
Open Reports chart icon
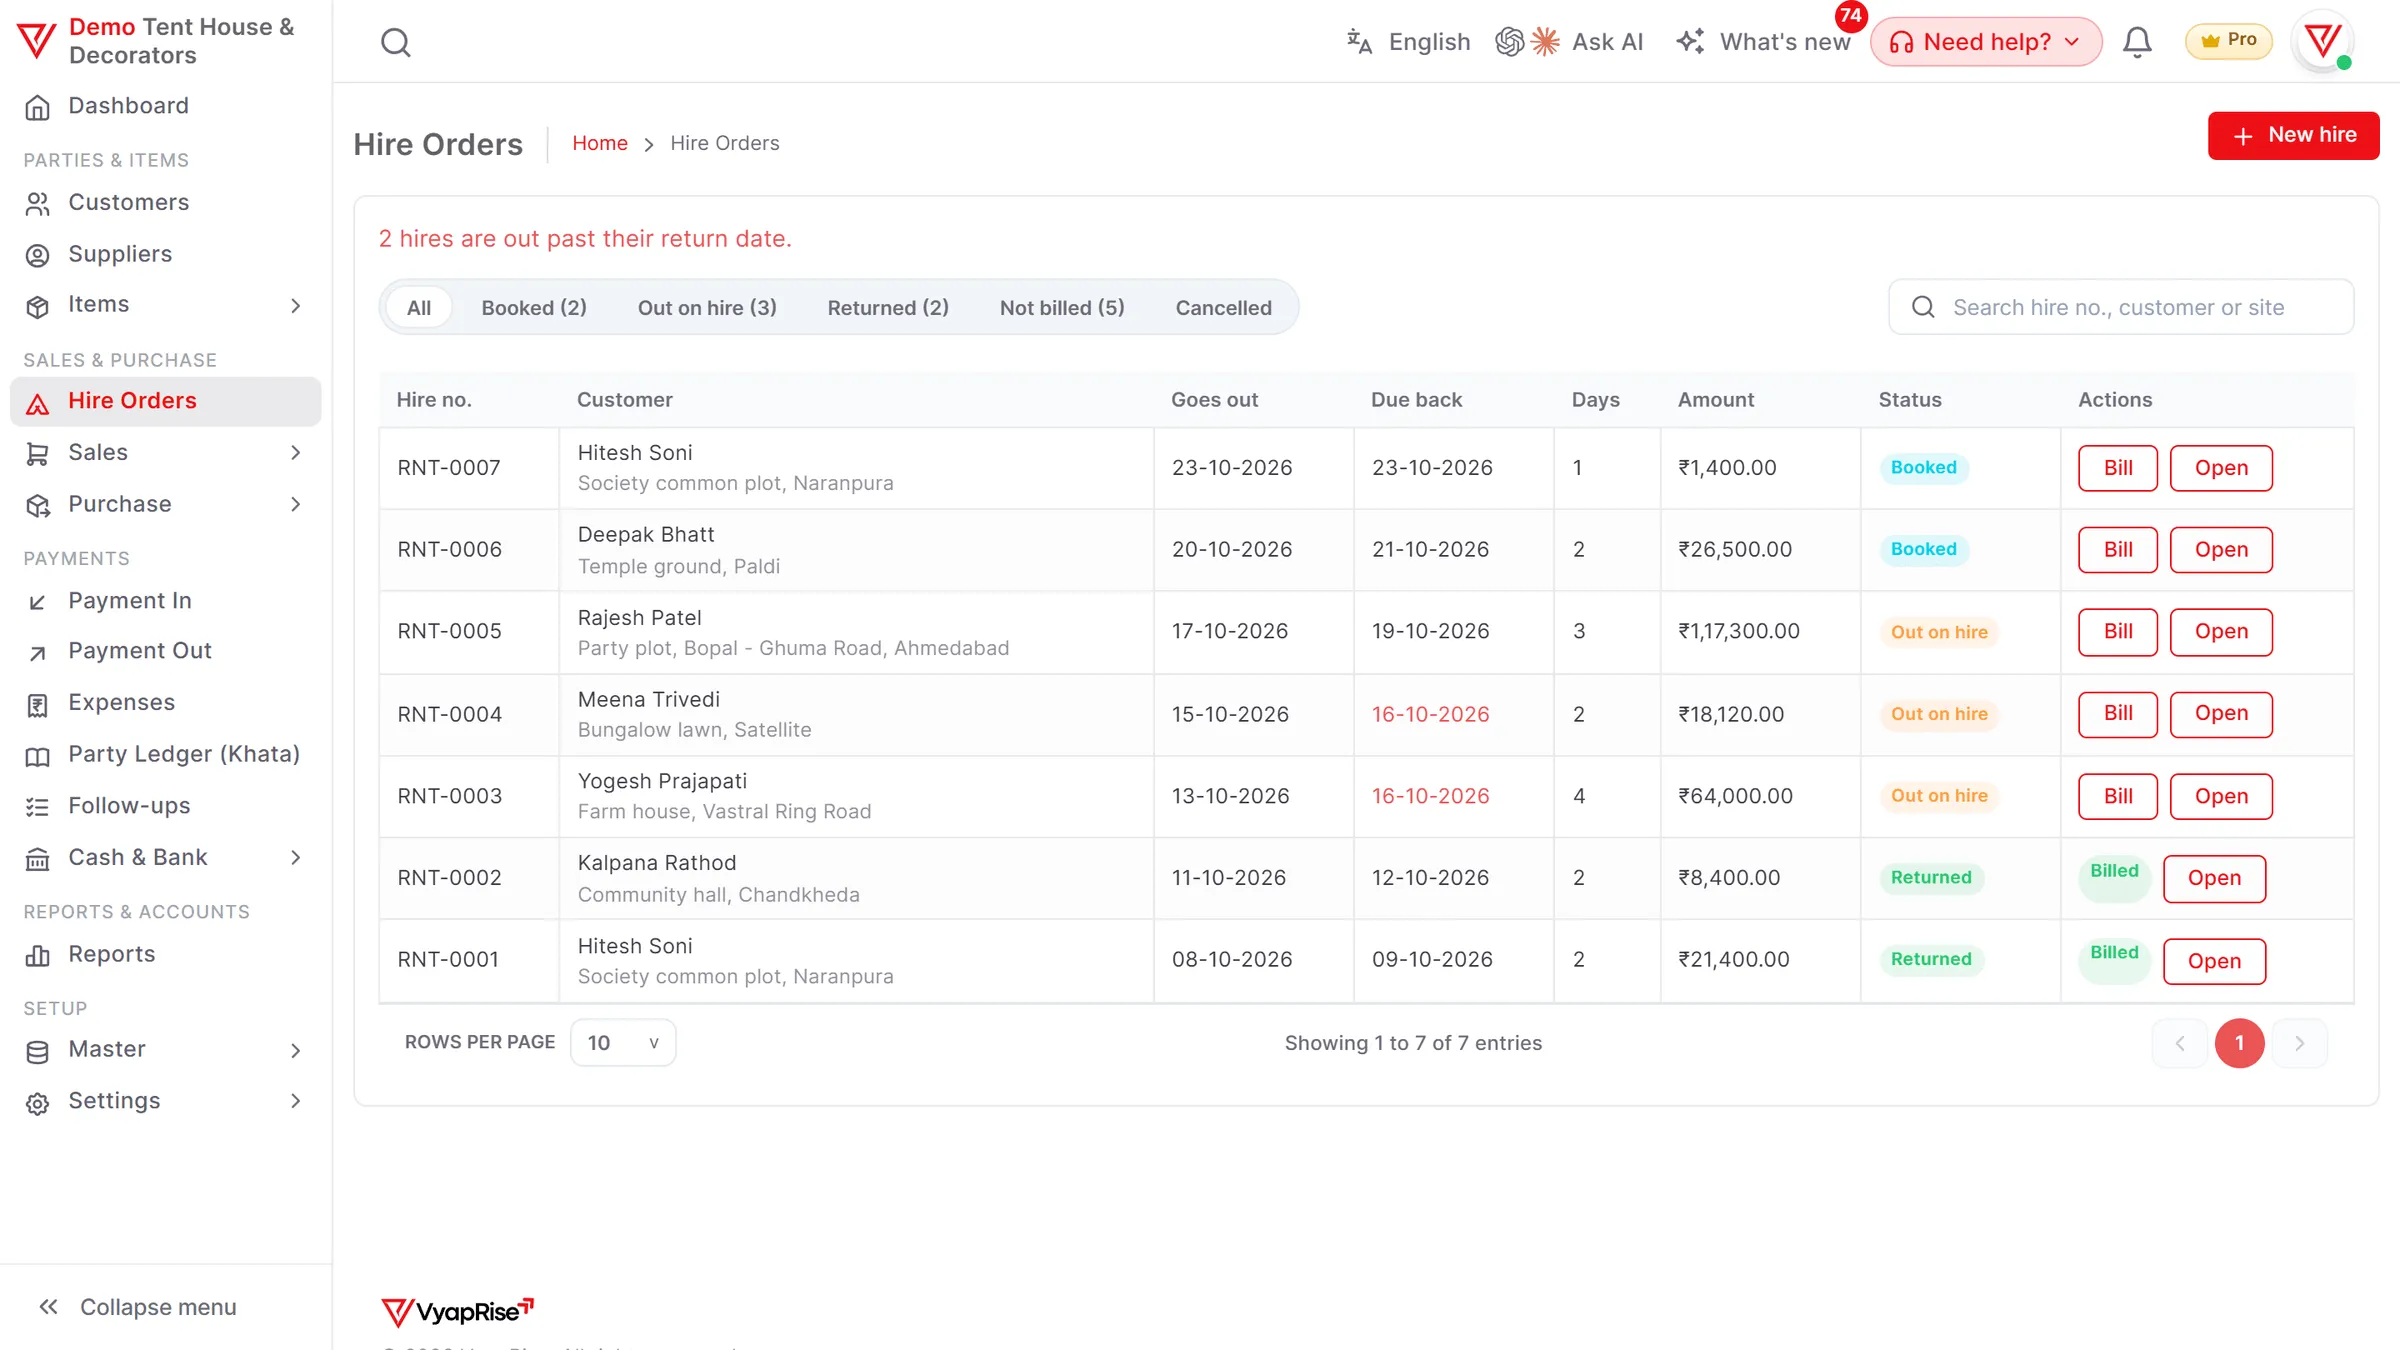[37, 955]
